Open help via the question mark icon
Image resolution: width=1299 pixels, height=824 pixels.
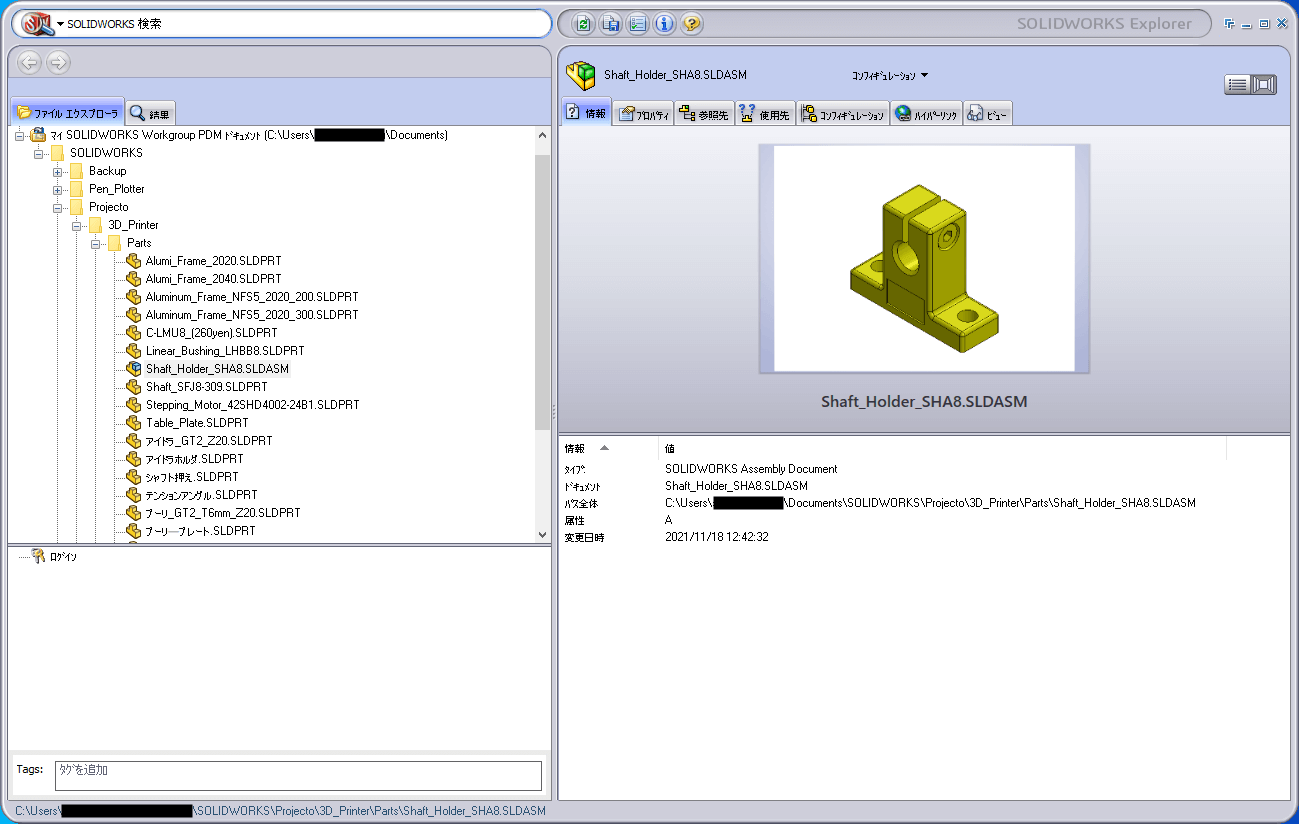[691, 23]
